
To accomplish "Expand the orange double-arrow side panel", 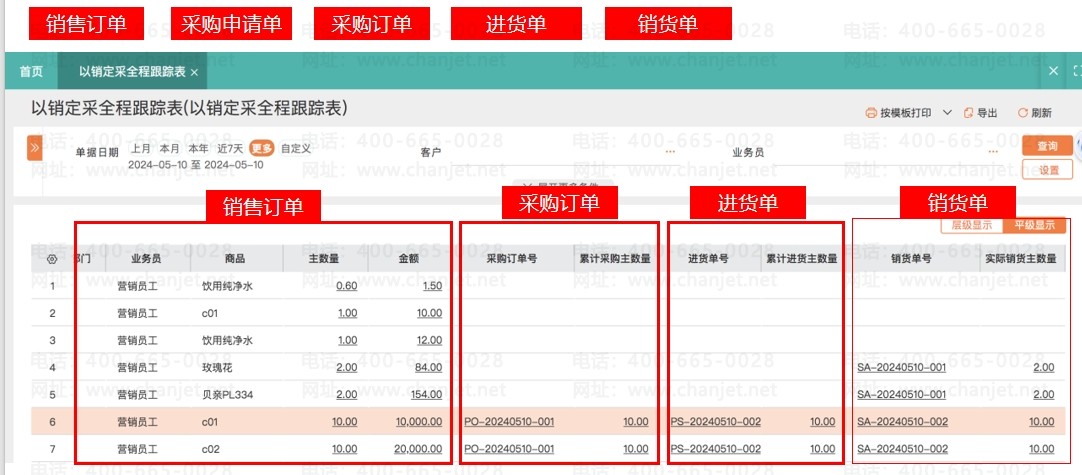I will tap(34, 148).
